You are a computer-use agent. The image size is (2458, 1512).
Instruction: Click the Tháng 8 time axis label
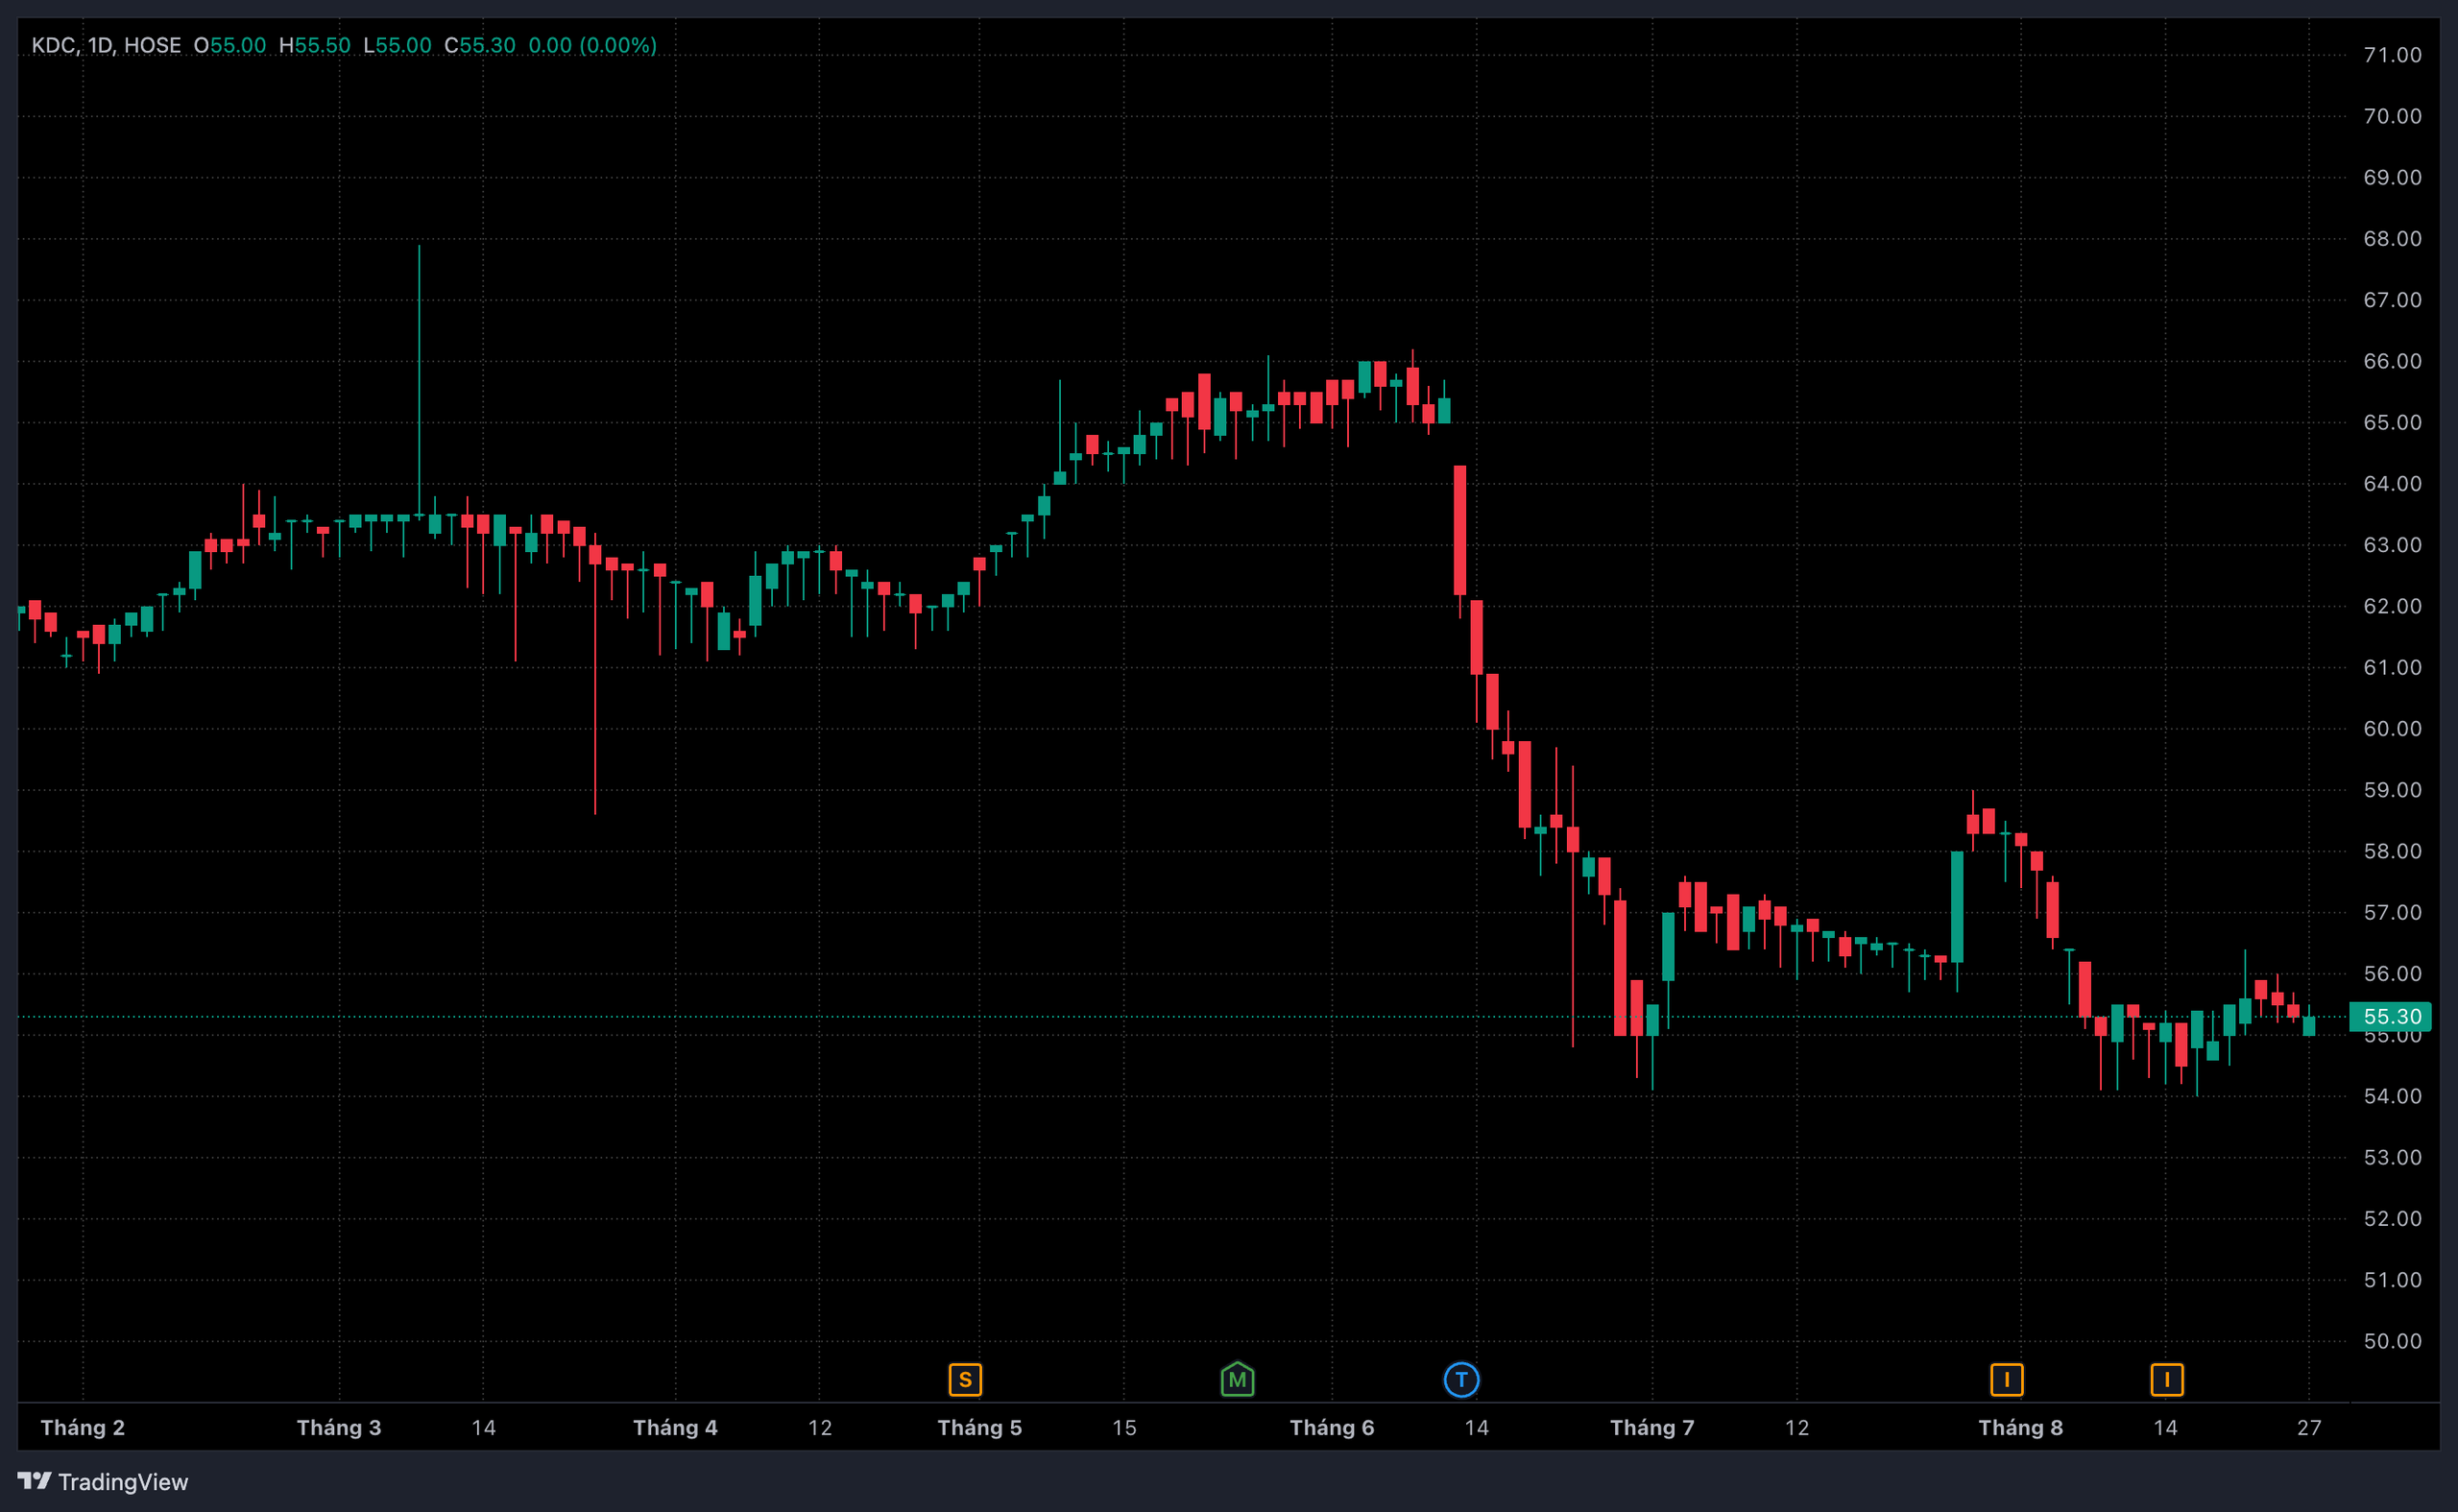pyautogui.click(x=2020, y=1427)
